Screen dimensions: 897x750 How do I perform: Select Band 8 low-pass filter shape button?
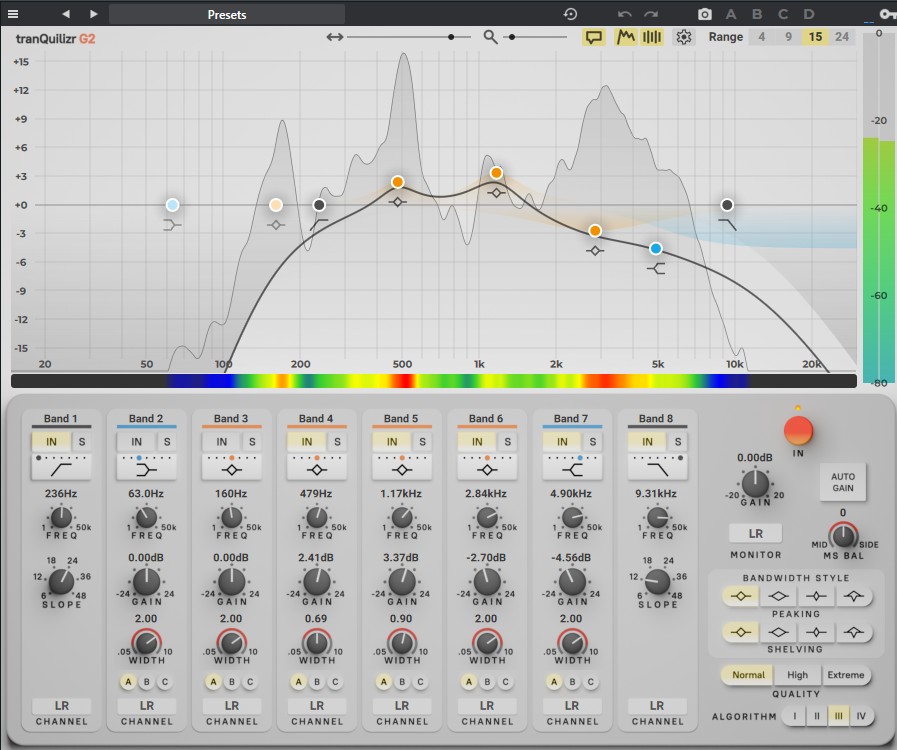tap(657, 470)
